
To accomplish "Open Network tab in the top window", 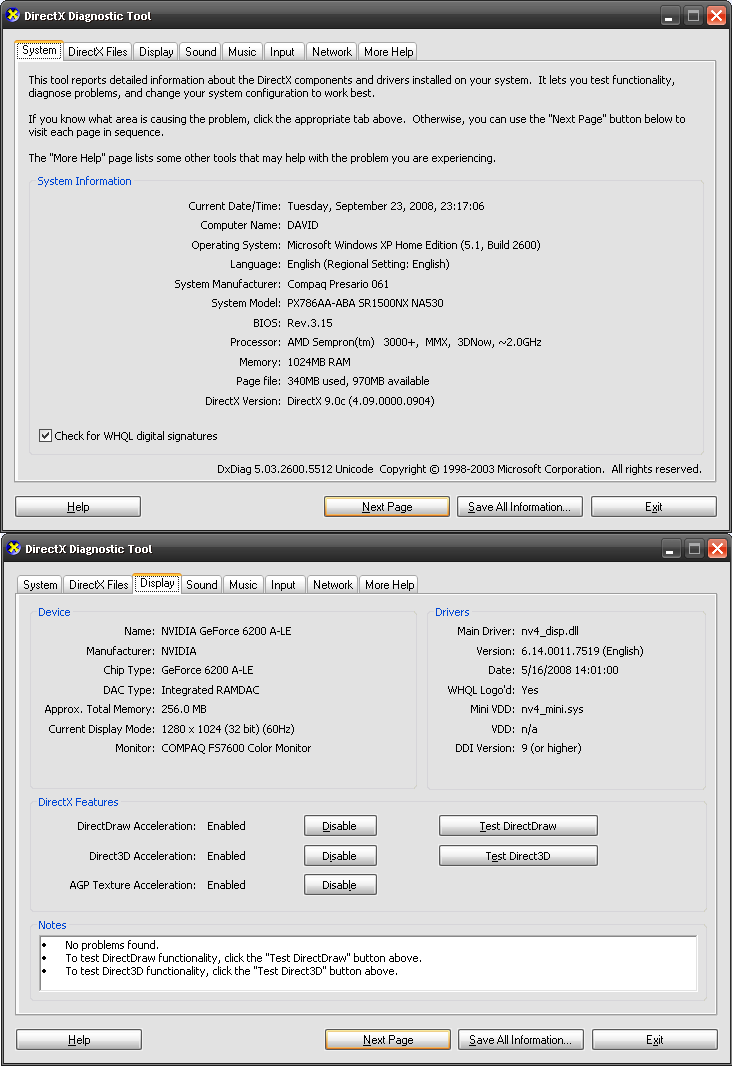I will (x=332, y=52).
